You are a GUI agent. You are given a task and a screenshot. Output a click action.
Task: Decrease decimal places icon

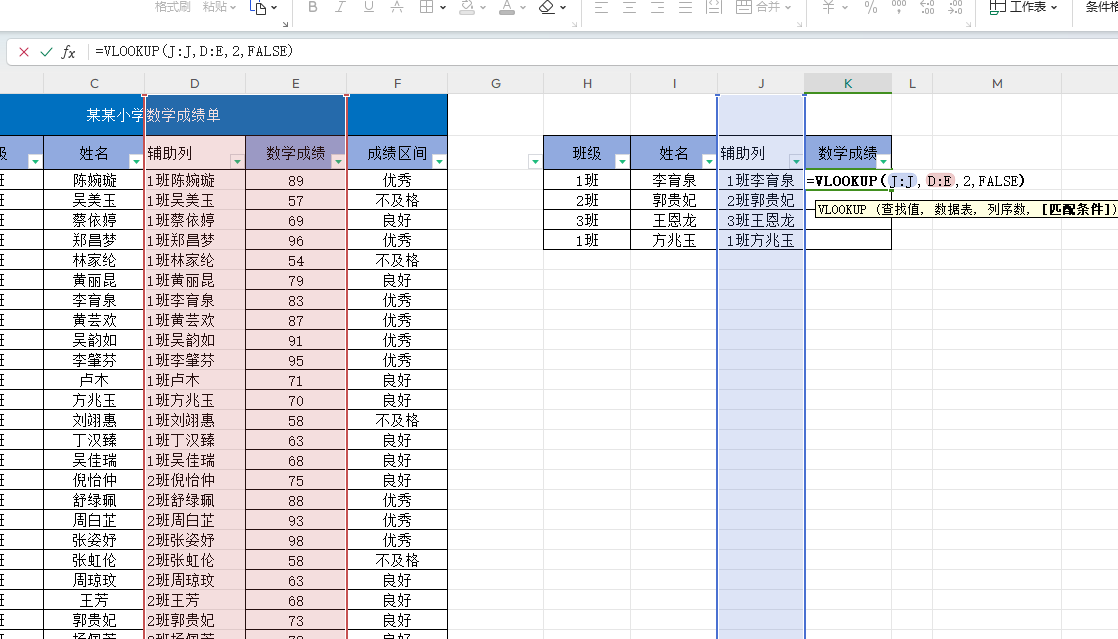click(x=955, y=7)
